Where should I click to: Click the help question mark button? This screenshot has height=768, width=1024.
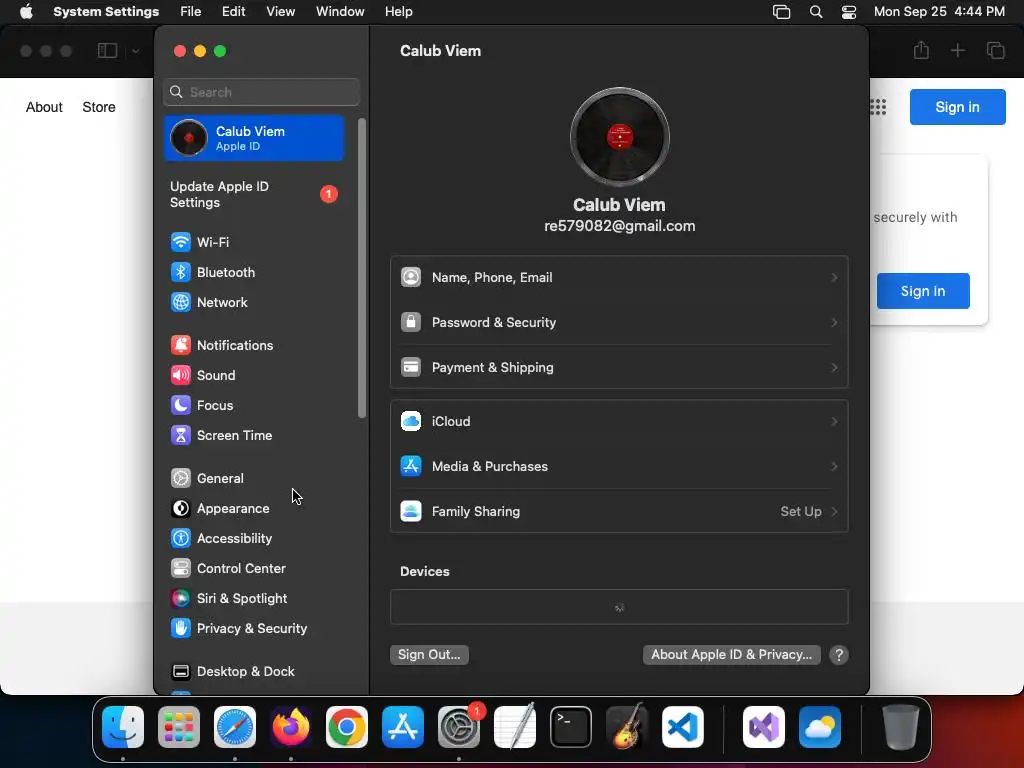839,655
